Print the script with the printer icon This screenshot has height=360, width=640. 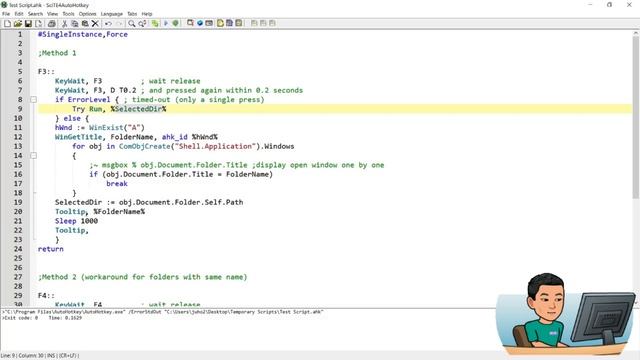point(52,23)
